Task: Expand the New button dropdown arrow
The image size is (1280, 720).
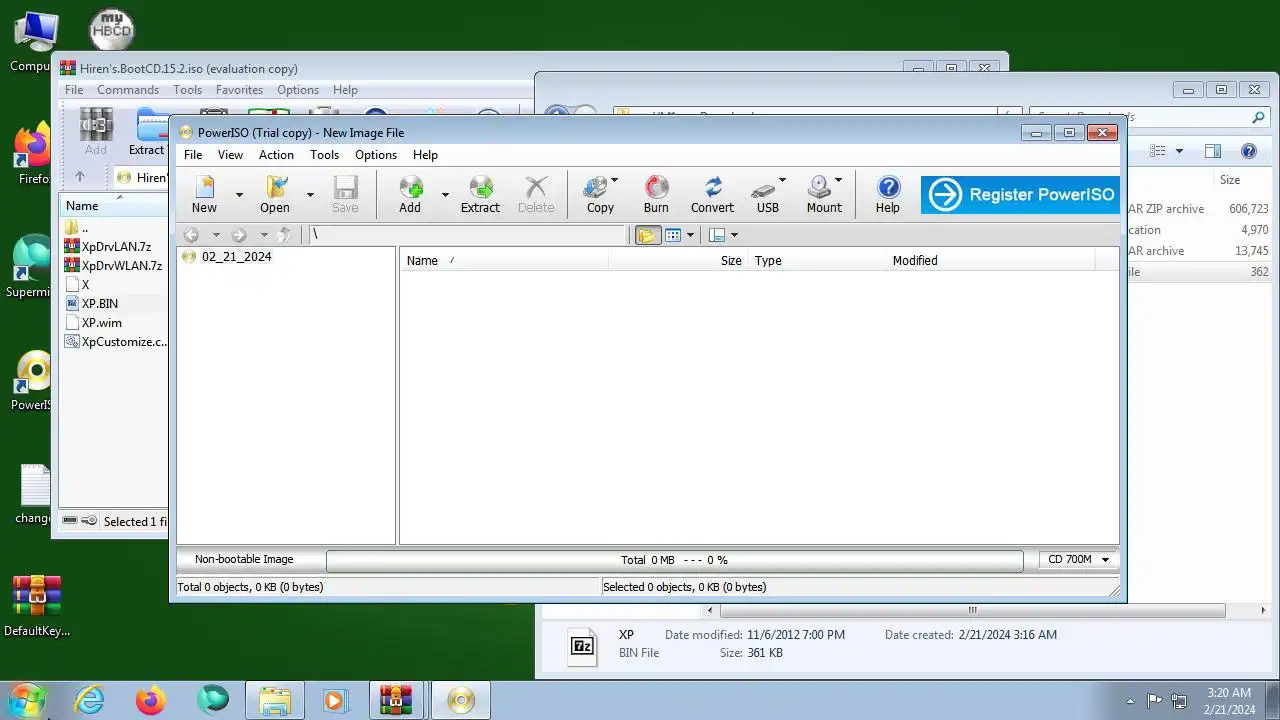Action: click(239, 195)
